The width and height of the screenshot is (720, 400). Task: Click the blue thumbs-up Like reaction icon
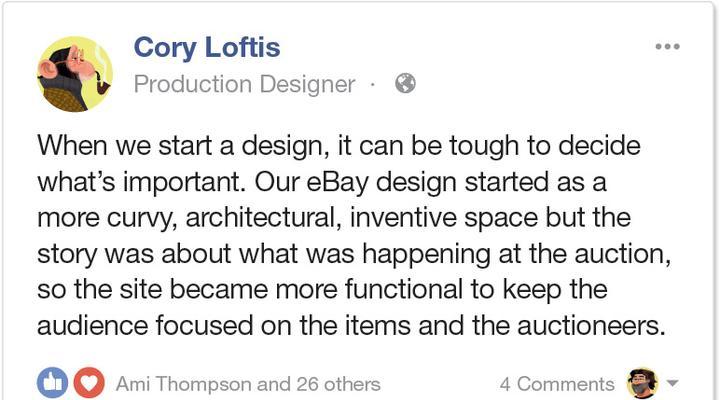[x=52, y=383]
